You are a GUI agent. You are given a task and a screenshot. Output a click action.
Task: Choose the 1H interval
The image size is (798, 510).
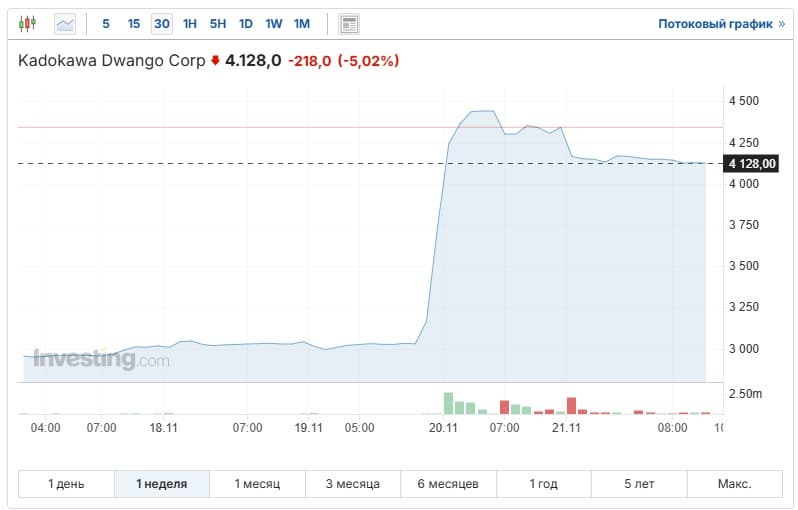pyautogui.click(x=190, y=23)
